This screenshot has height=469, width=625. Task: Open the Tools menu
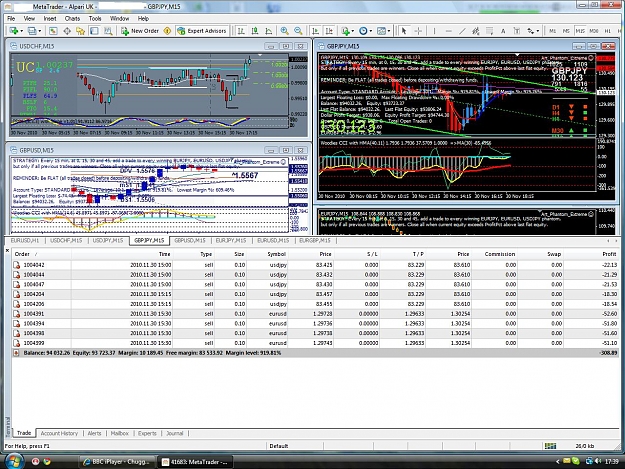(x=95, y=18)
